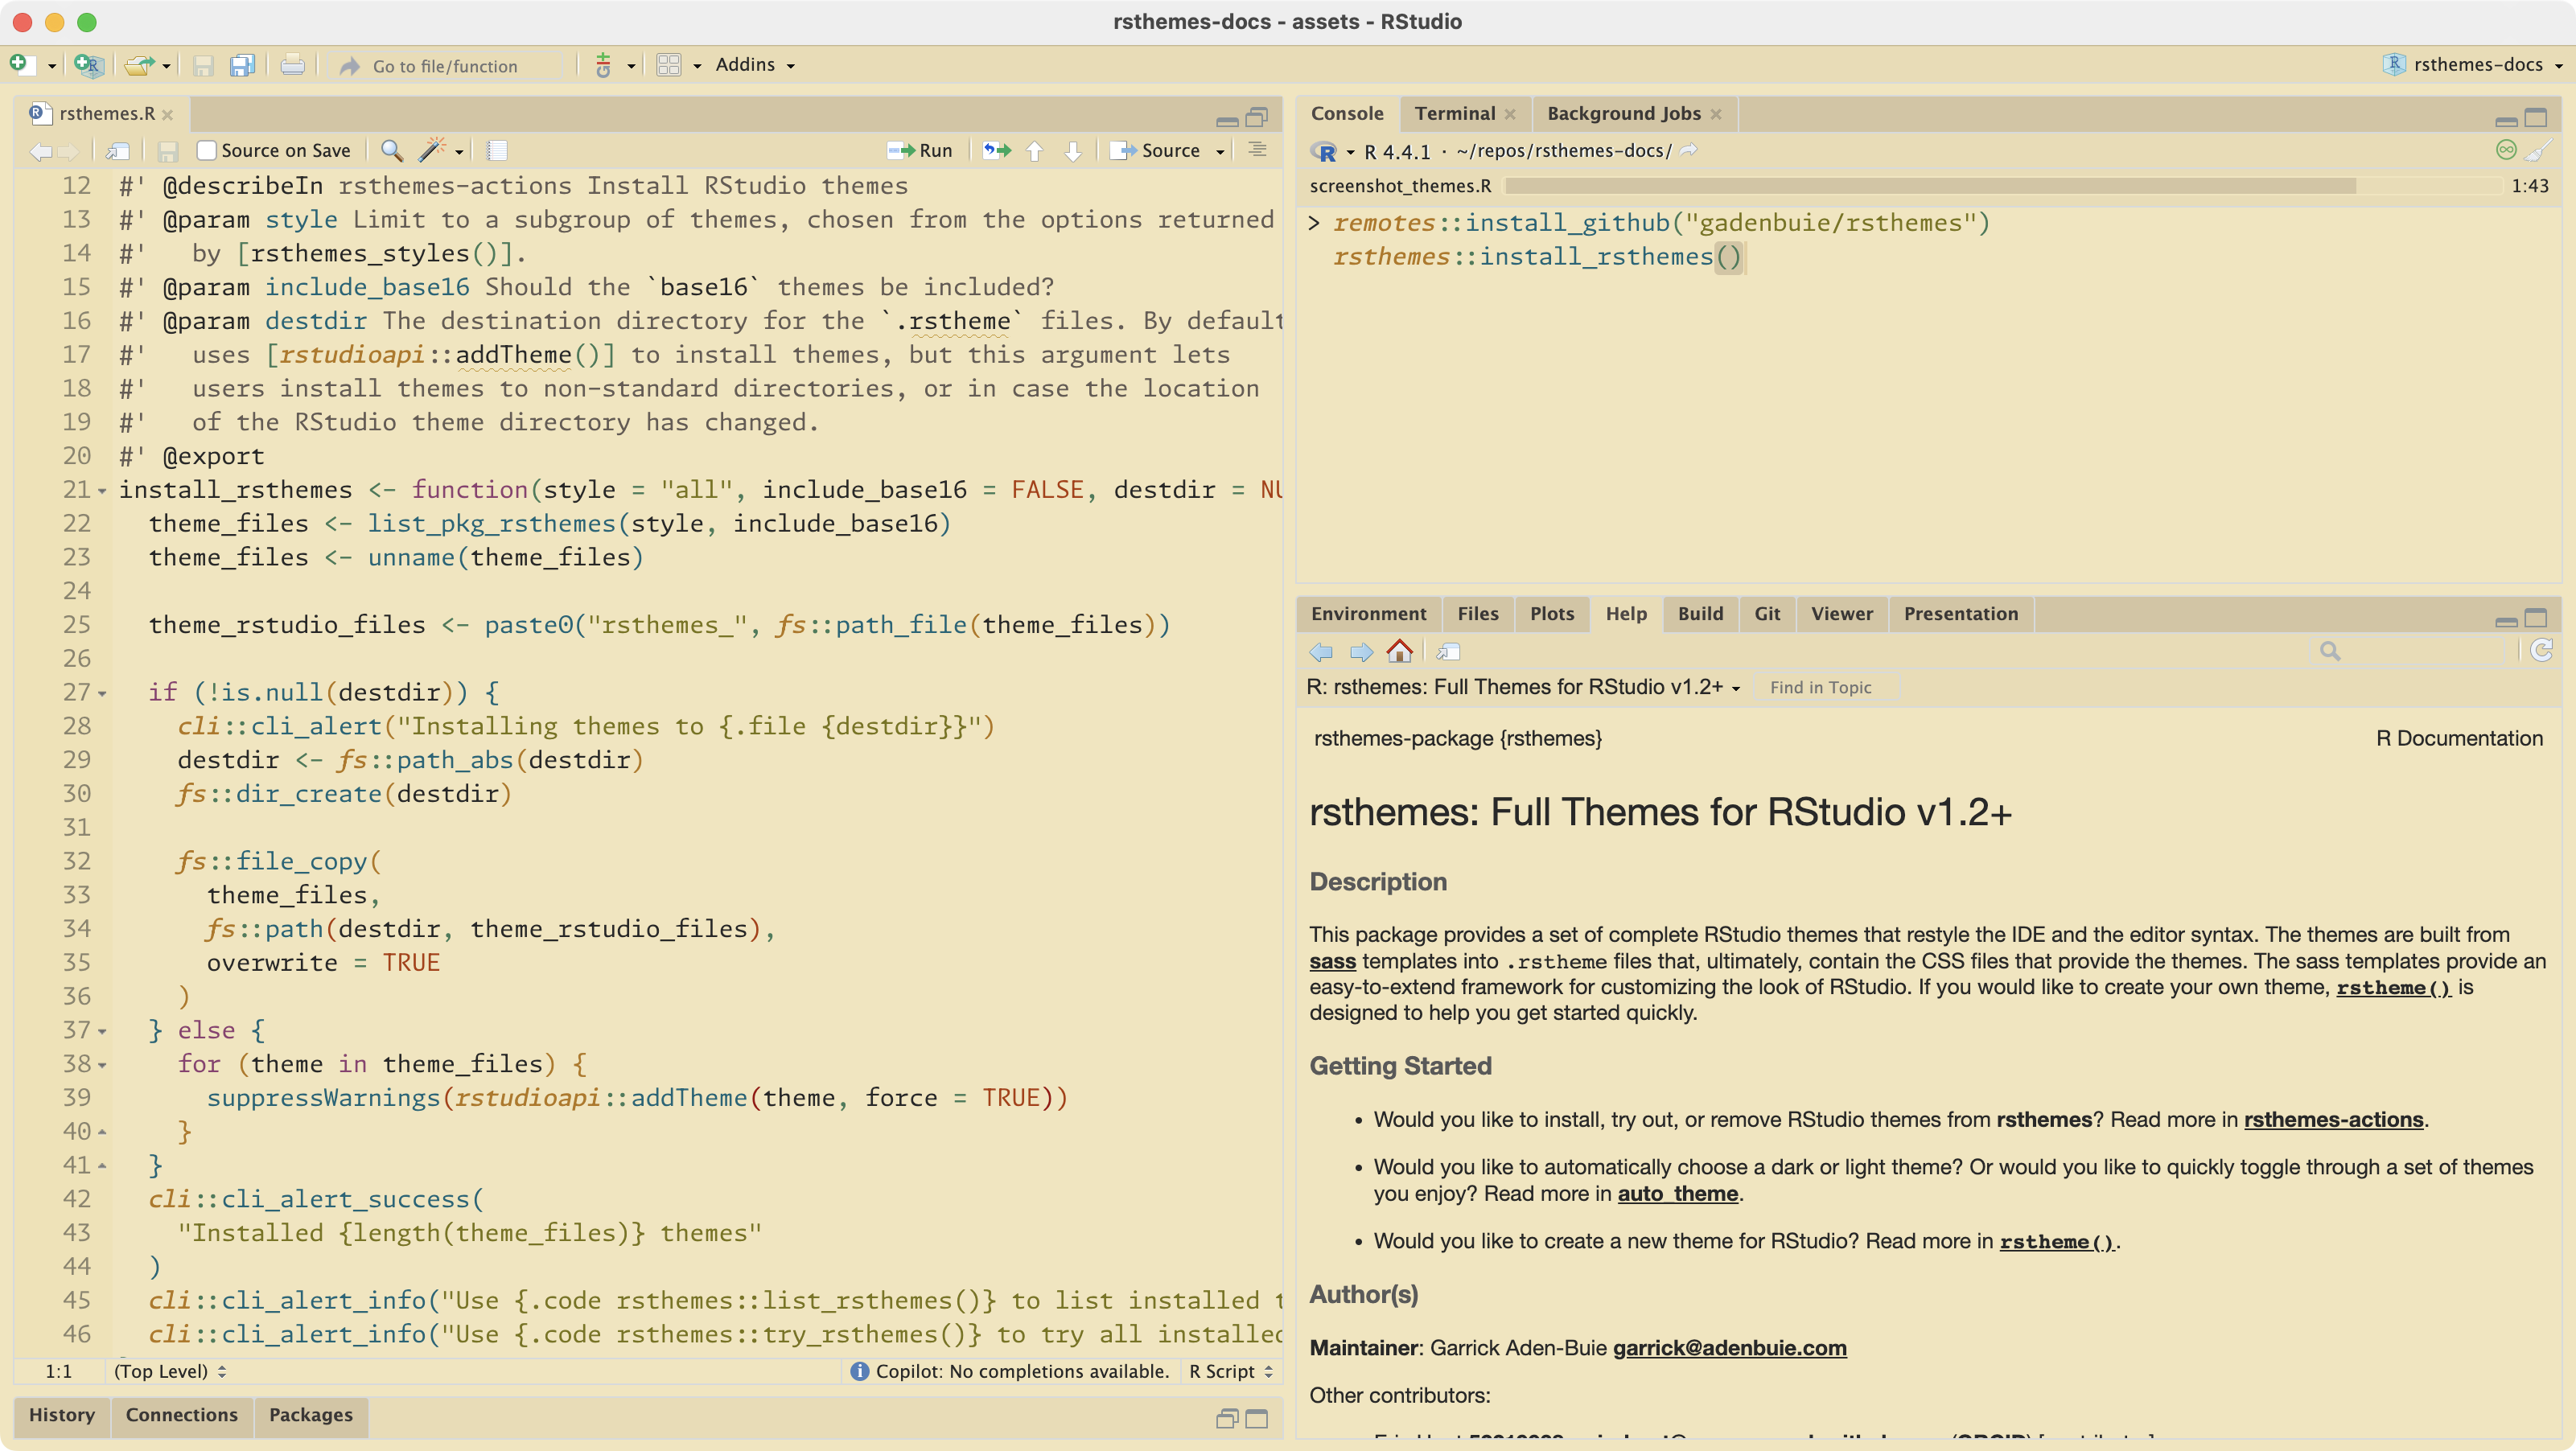
Task: Switch to the Terminal tab
Action: 1454,114
